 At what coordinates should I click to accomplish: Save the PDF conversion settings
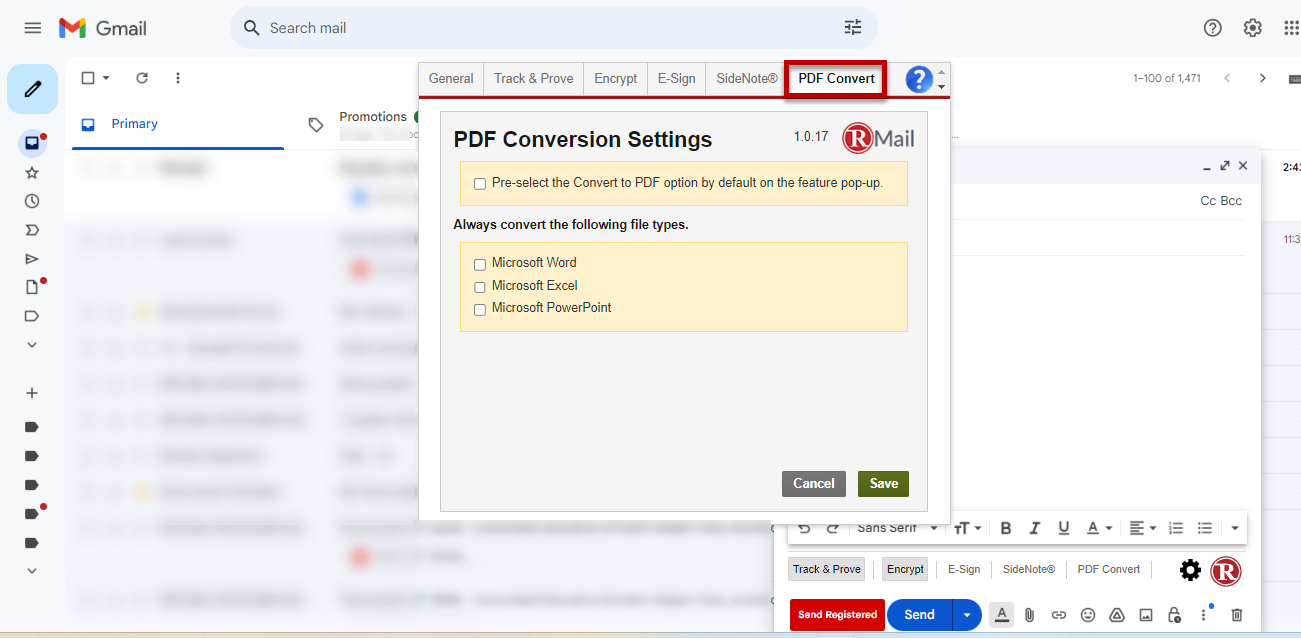coord(884,484)
